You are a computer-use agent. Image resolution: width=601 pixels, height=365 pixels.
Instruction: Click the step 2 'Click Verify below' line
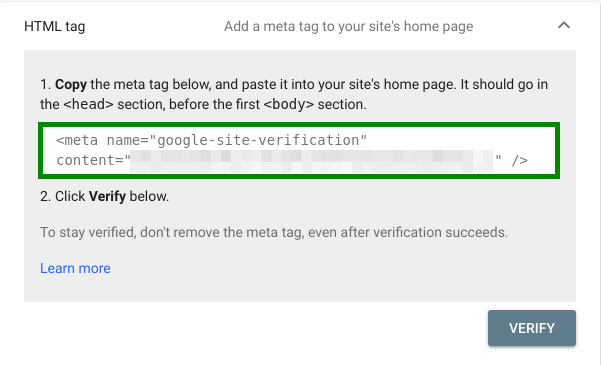(x=104, y=196)
